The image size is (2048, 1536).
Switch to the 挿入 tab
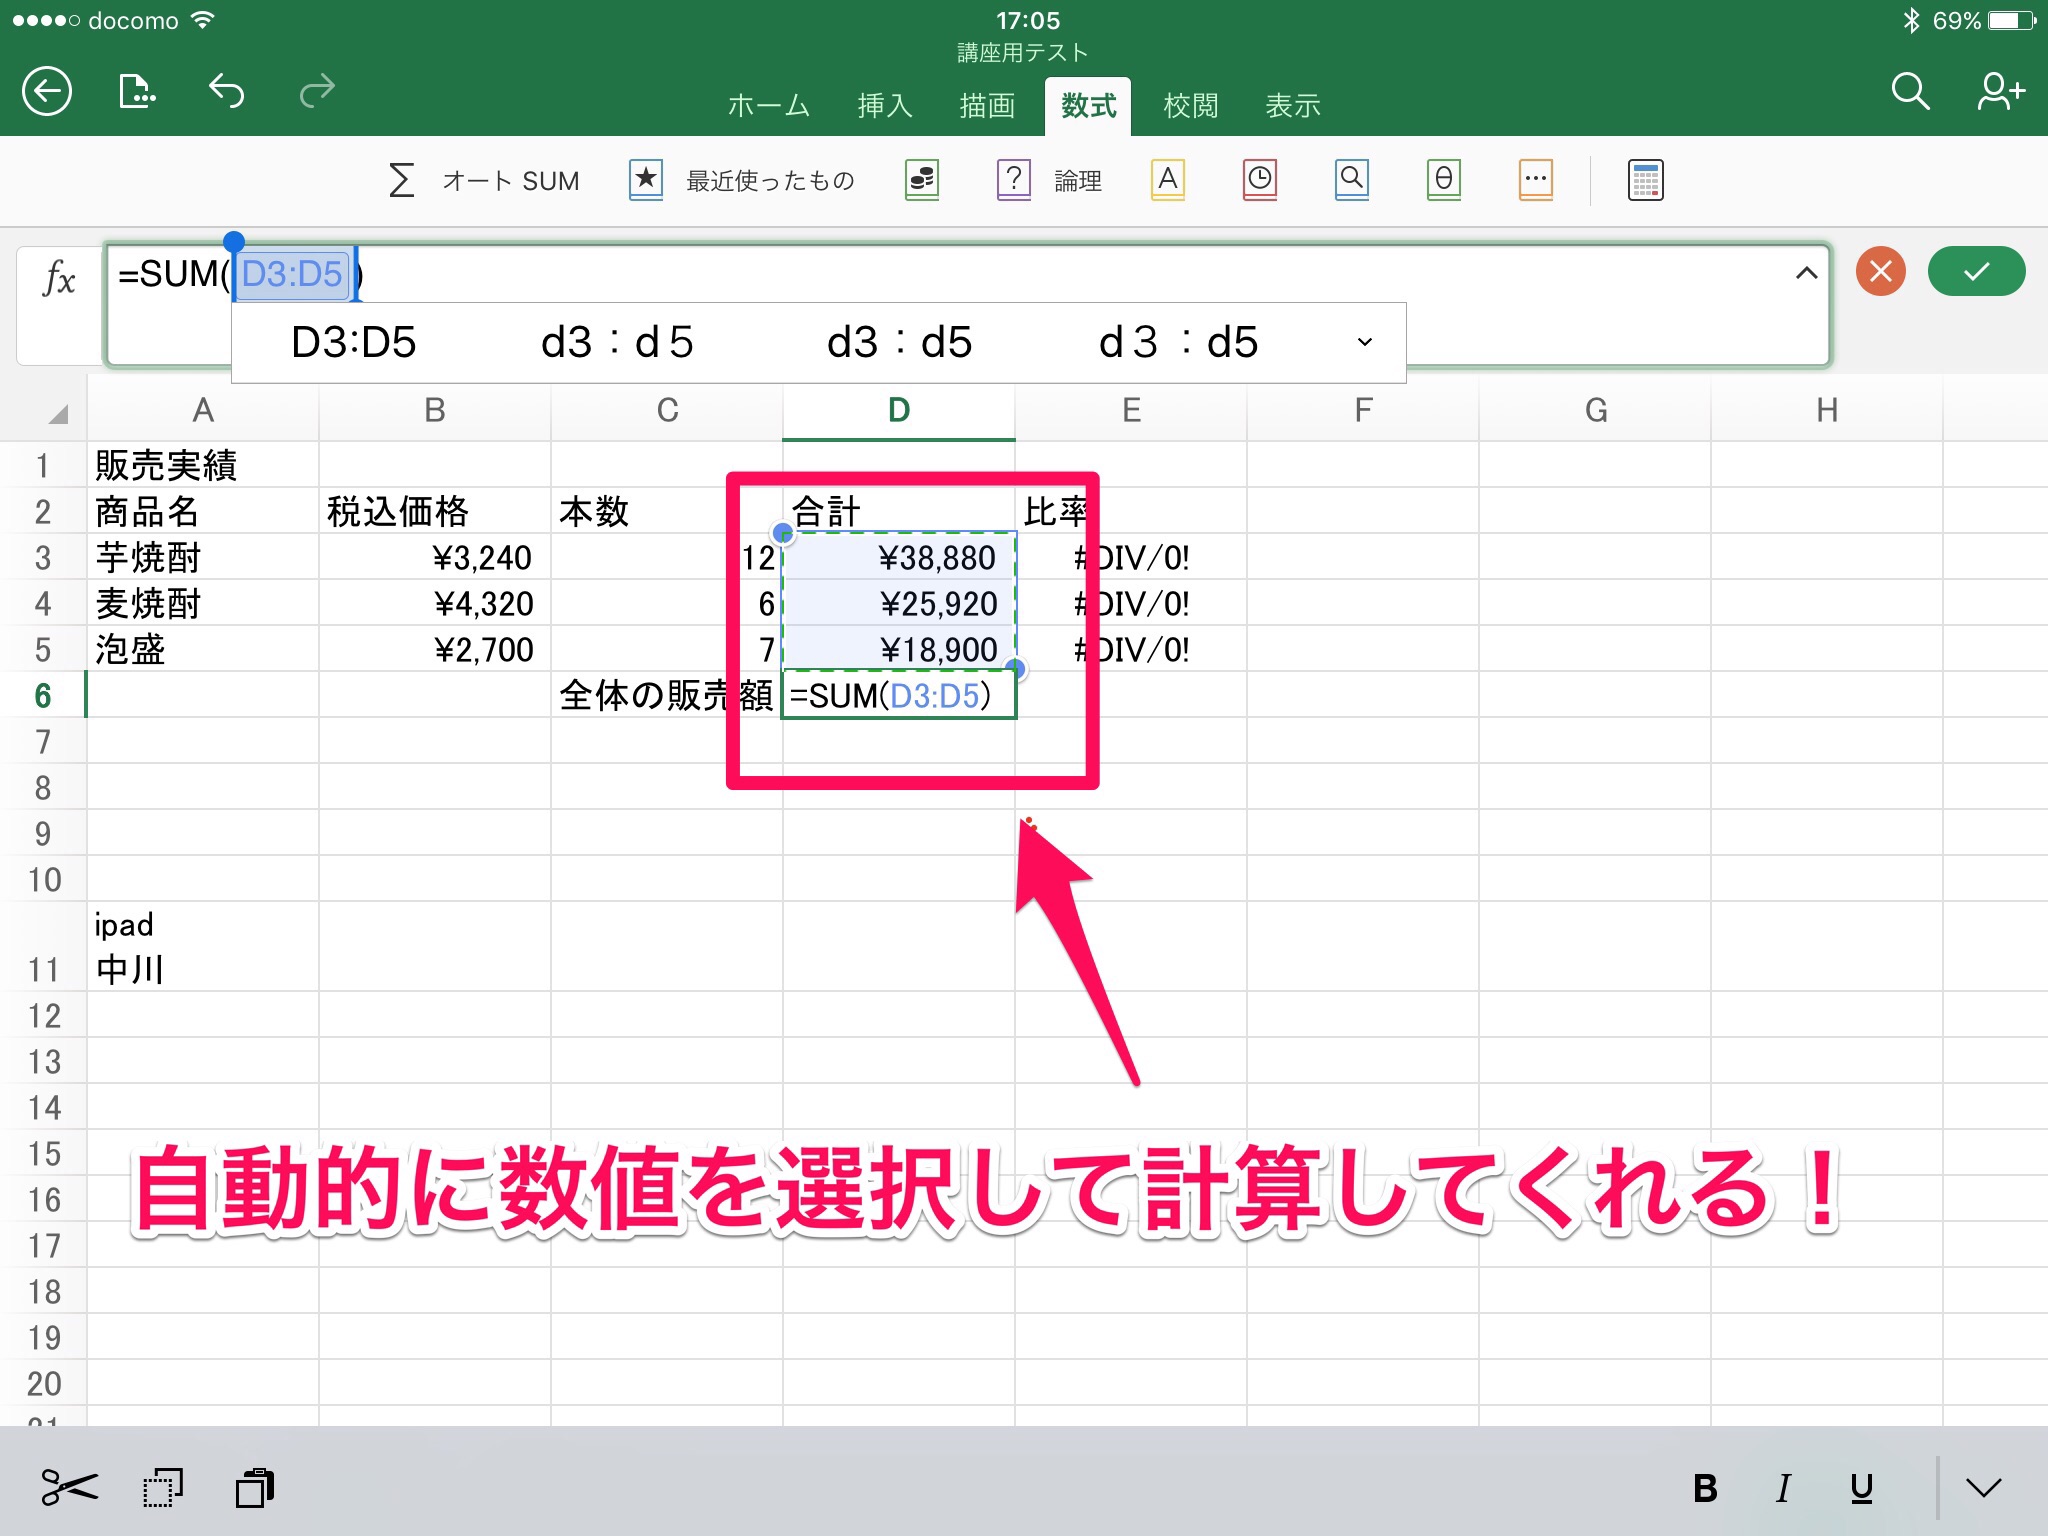(x=885, y=106)
